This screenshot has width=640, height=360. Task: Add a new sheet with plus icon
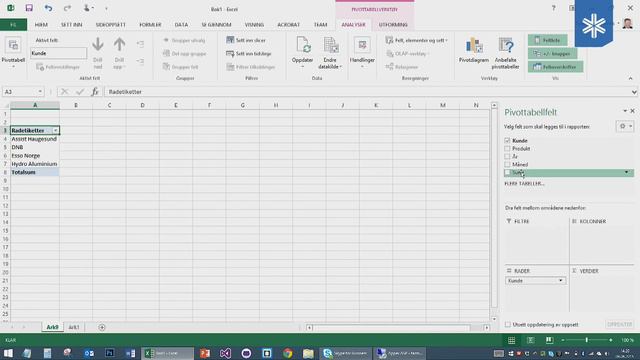102,327
